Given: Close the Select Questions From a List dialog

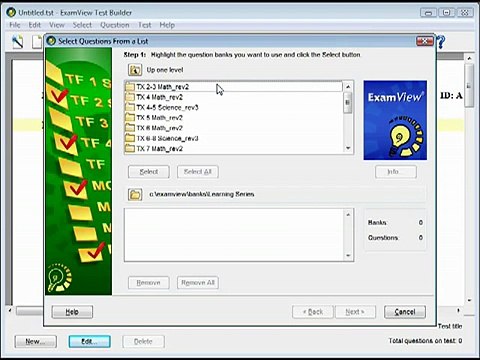Looking at the screenshot, I should click(x=425, y=41).
